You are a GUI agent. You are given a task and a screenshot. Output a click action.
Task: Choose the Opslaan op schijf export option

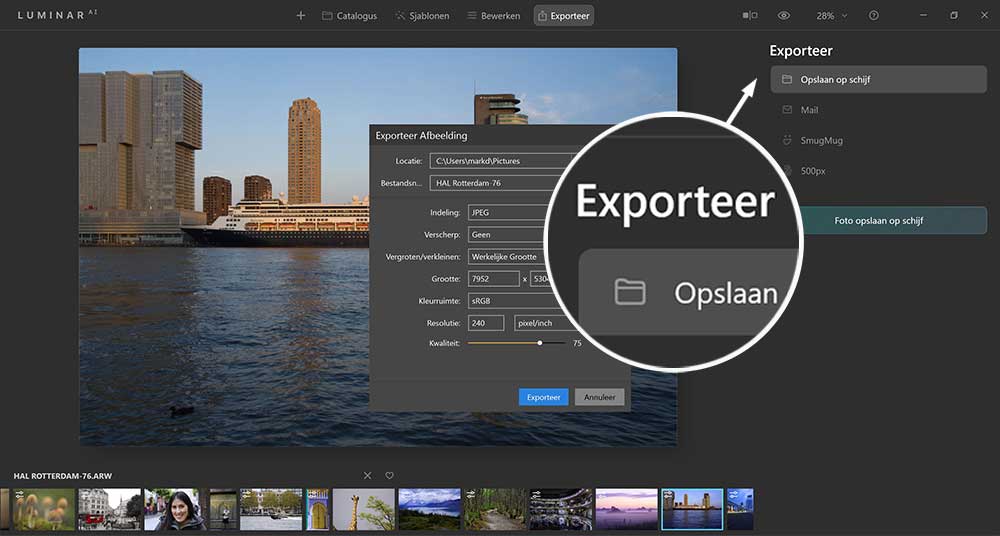pyautogui.click(x=878, y=80)
